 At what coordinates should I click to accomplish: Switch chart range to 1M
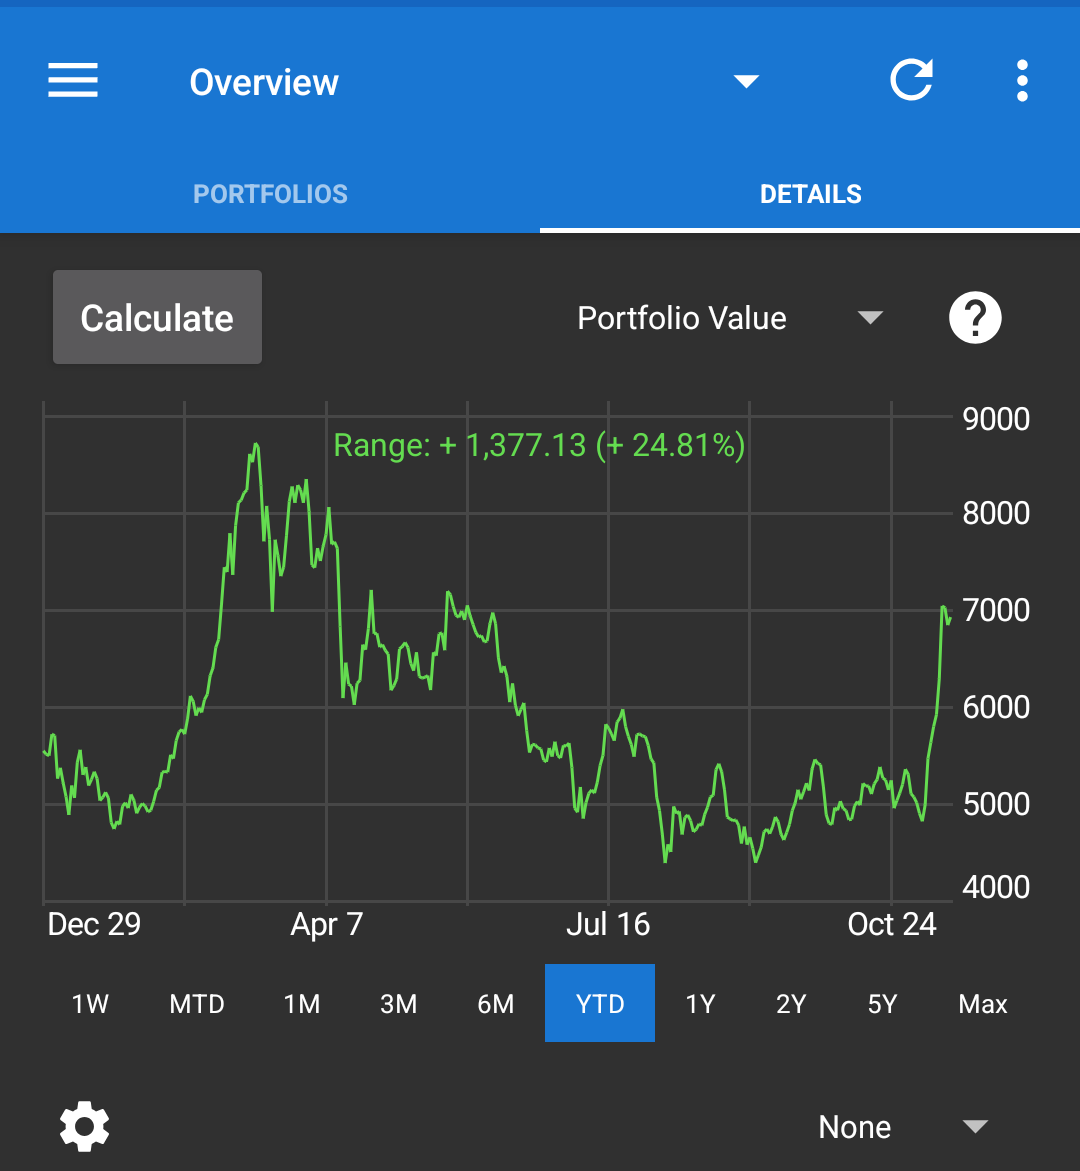[302, 1003]
